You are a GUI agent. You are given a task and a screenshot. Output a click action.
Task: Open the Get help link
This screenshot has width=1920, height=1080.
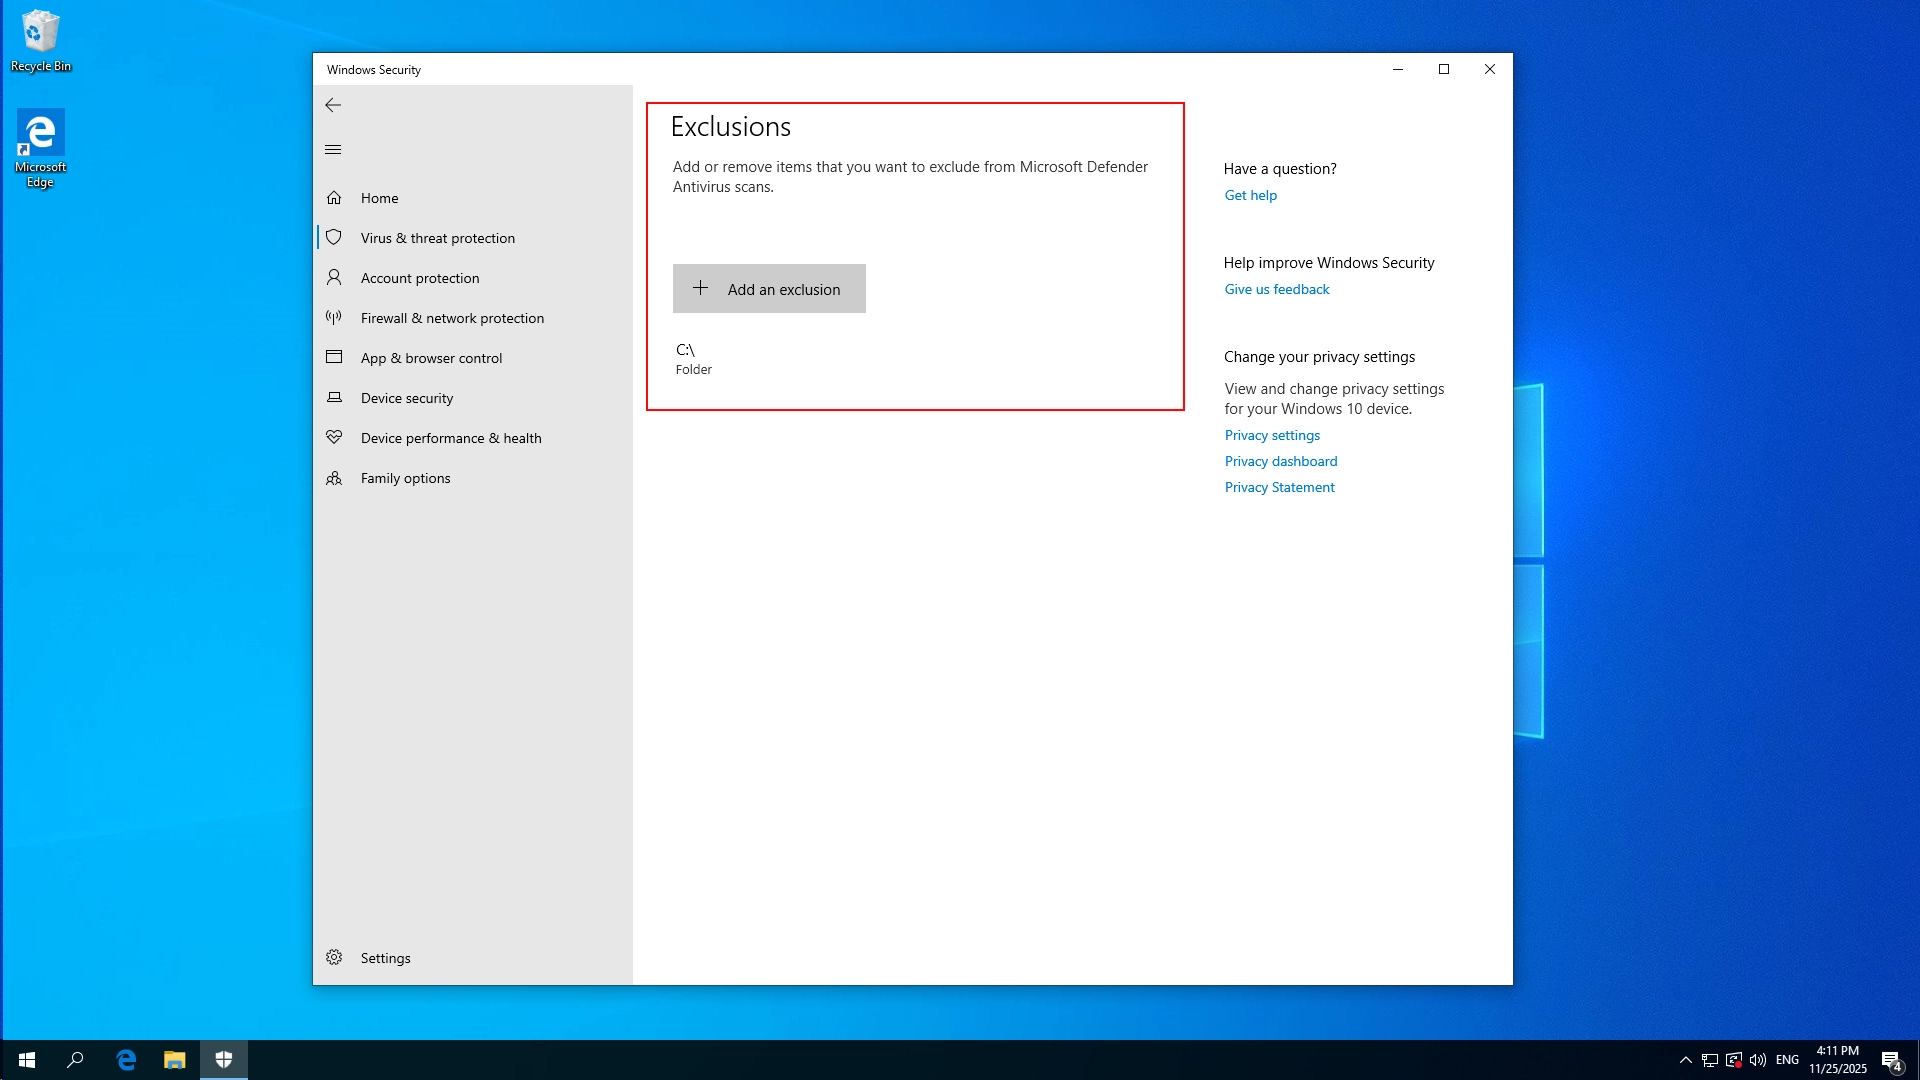pyautogui.click(x=1250, y=195)
